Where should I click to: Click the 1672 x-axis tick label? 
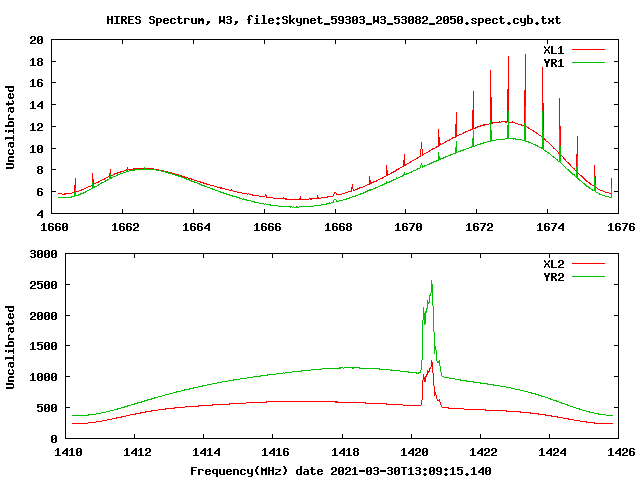click(x=479, y=227)
